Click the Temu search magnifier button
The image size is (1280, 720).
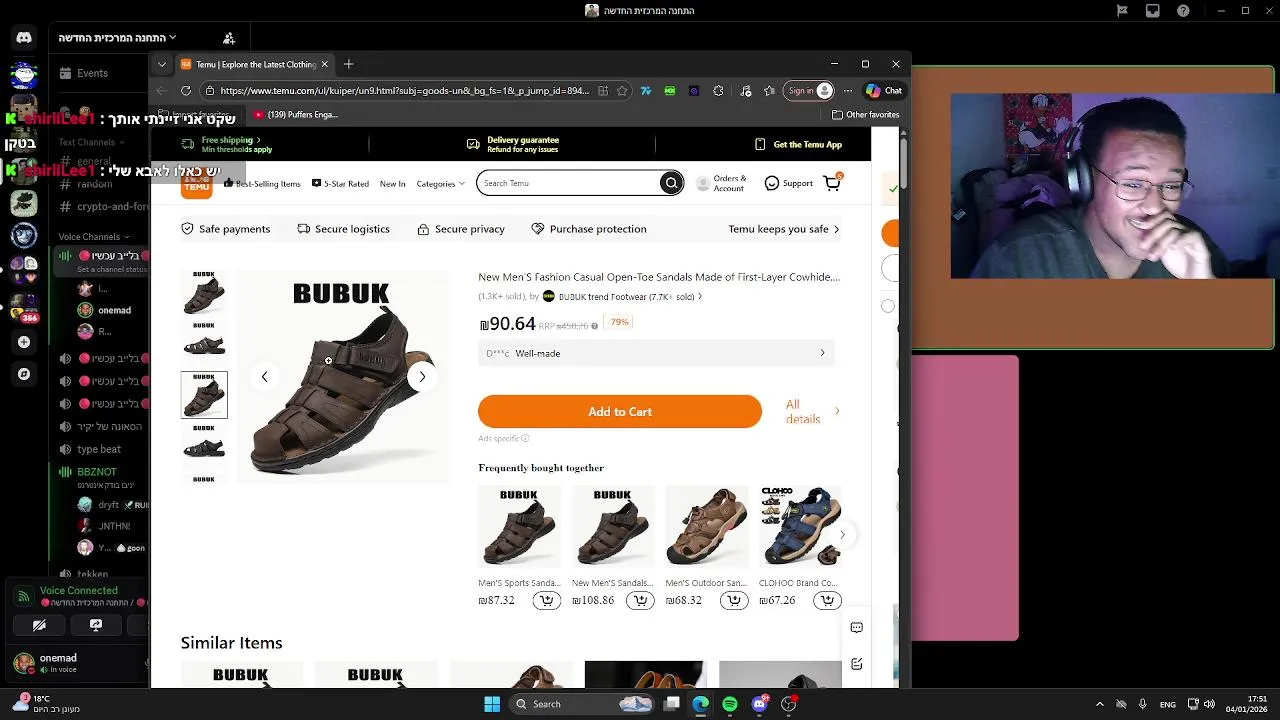[x=671, y=183]
